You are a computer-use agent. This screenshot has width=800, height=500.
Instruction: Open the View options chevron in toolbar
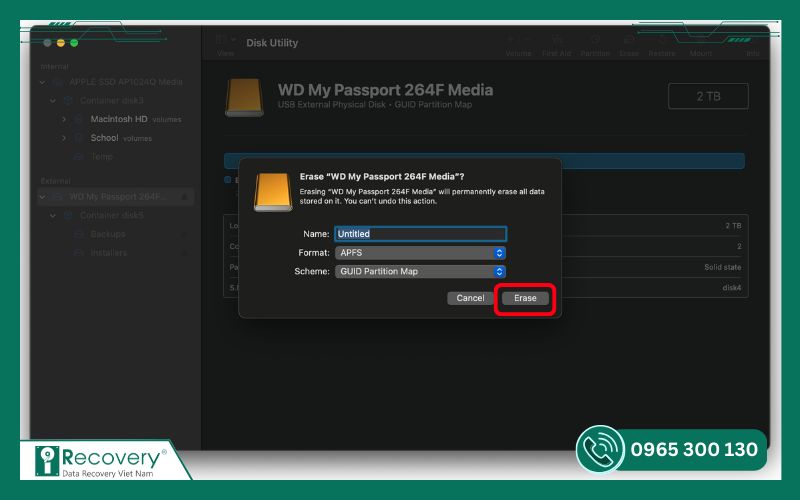click(233, 39)
